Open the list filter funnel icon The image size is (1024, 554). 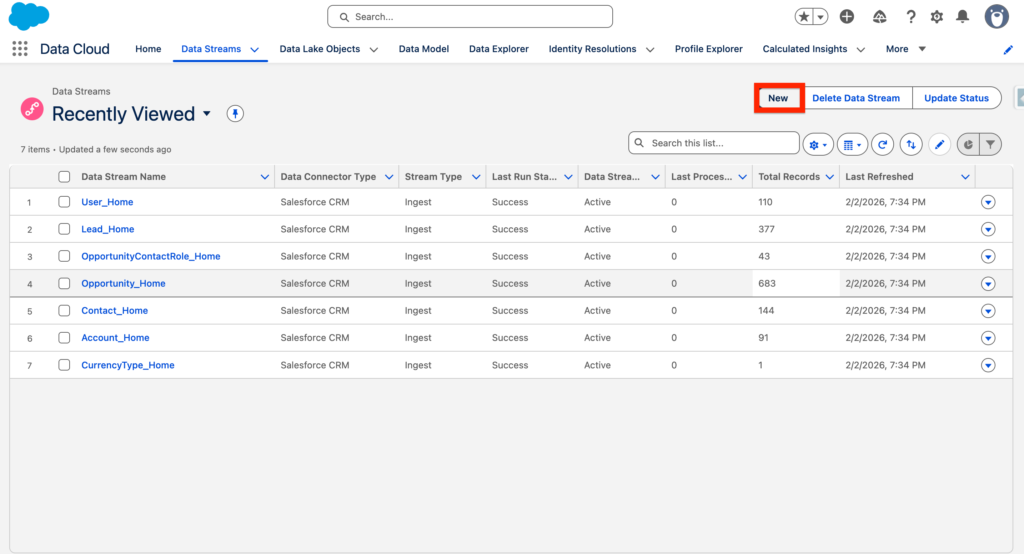click(x=990, y=144)
